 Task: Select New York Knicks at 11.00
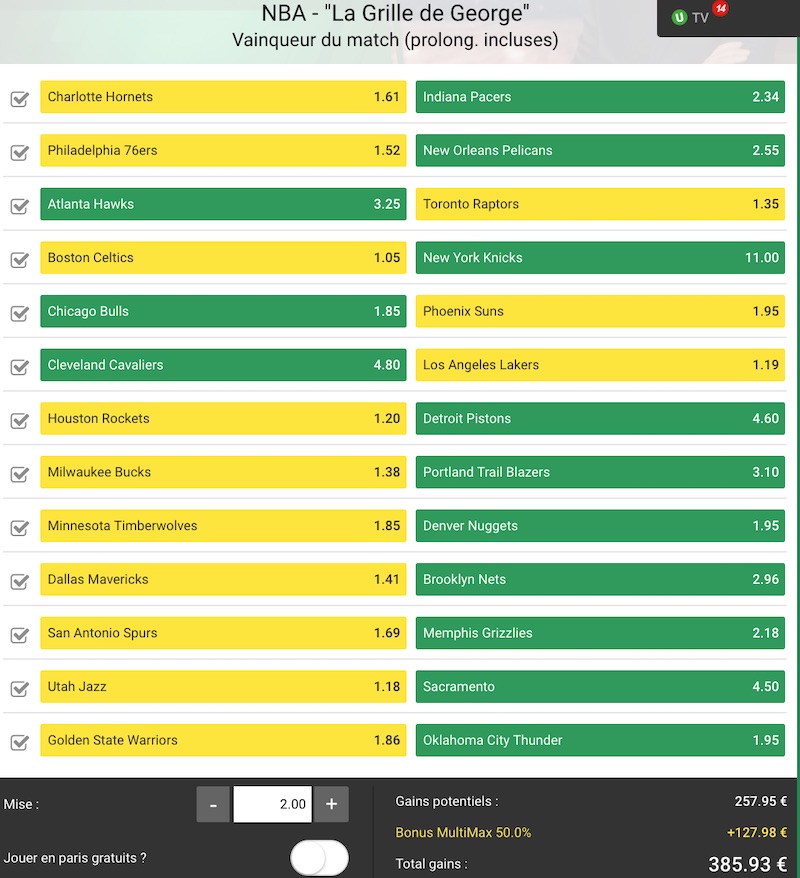coord(600,258)
